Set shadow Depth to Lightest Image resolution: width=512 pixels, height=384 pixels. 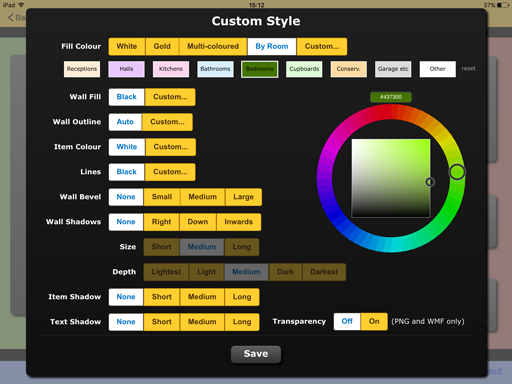click(166, 272)
